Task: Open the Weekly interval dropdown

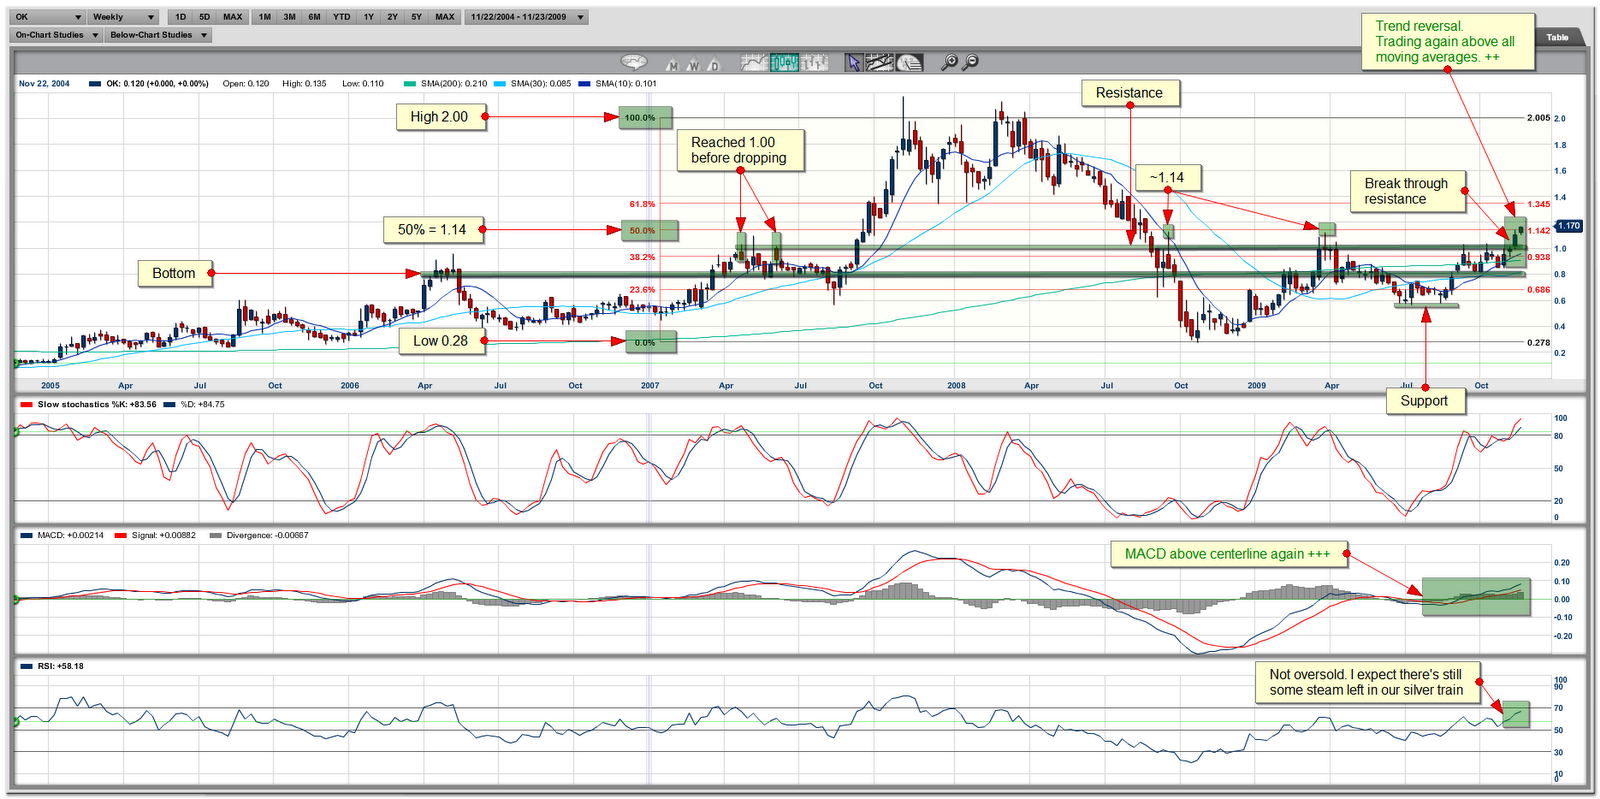Action: pos(123,17)
